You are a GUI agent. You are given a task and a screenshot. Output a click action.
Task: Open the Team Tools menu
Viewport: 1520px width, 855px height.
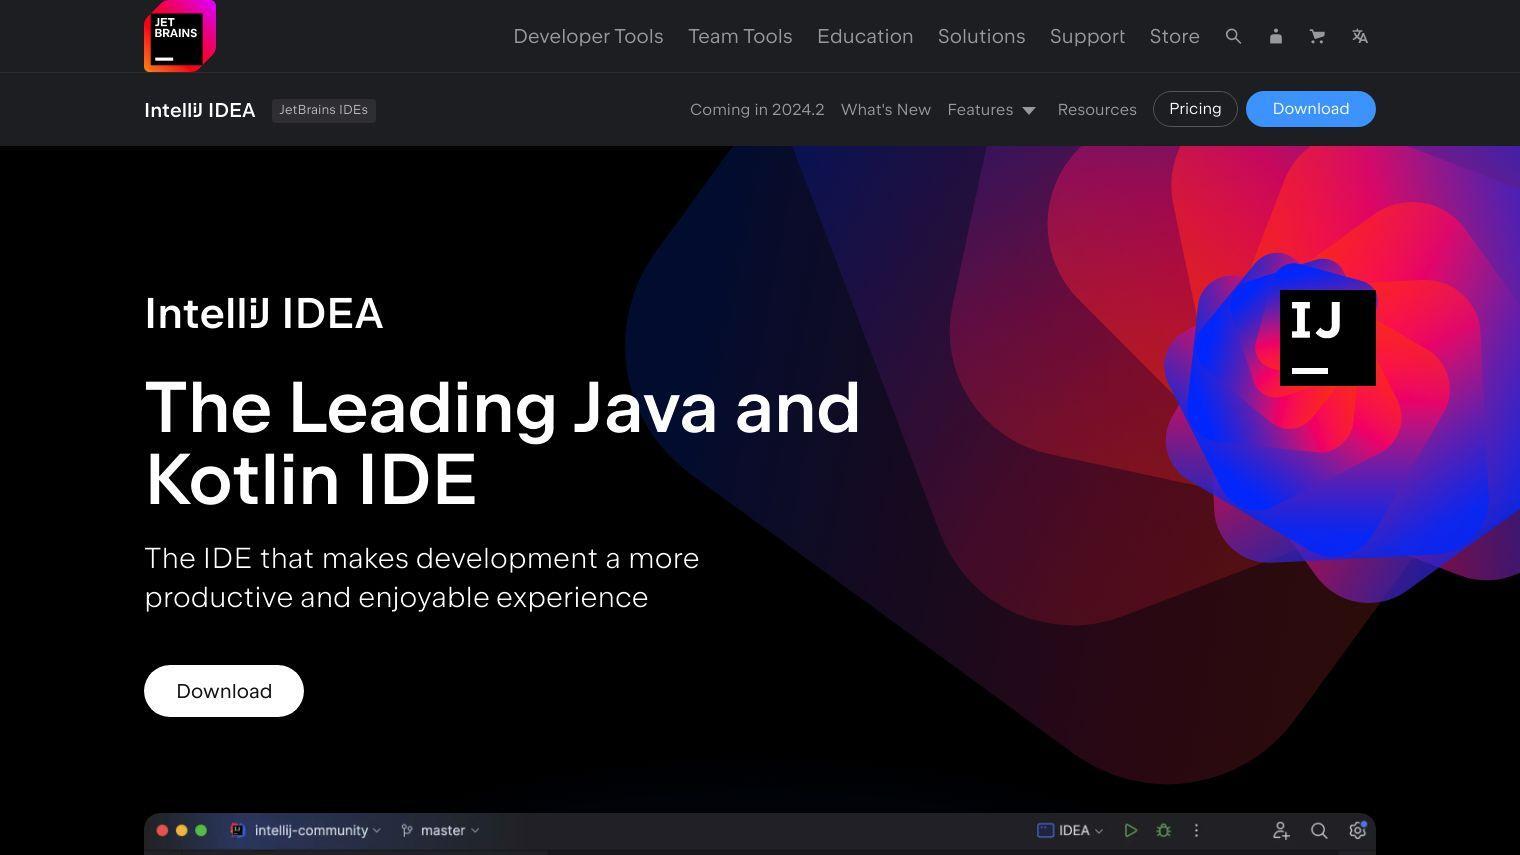click(740, 36)
